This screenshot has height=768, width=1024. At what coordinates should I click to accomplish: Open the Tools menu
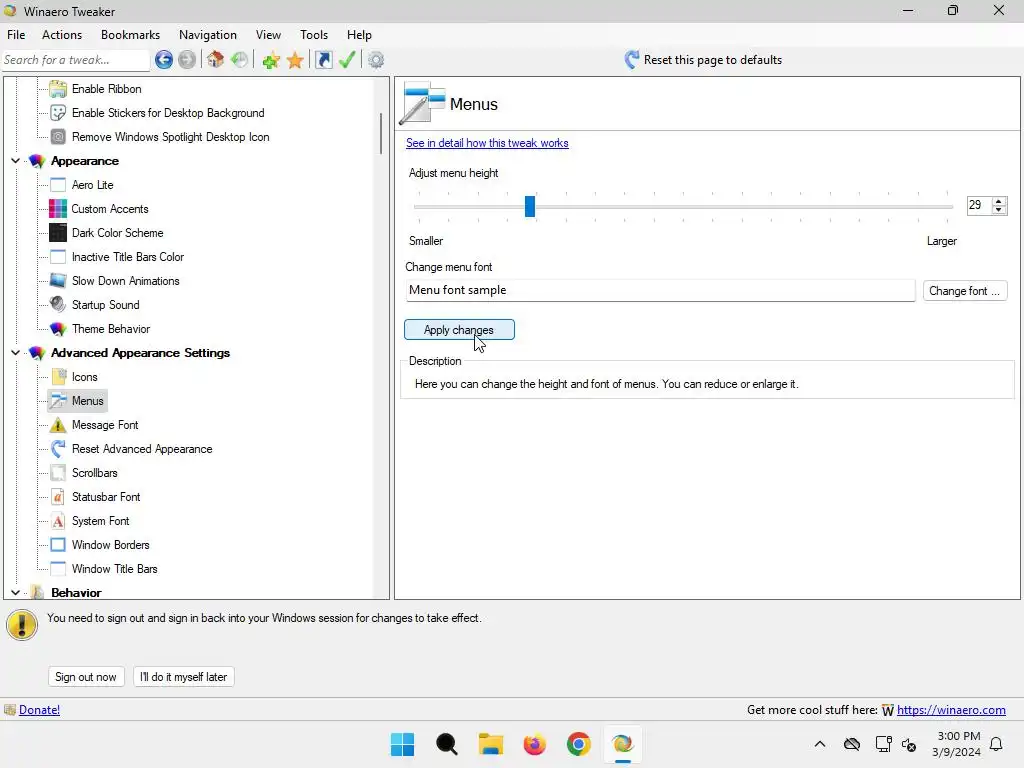[314, 35]
